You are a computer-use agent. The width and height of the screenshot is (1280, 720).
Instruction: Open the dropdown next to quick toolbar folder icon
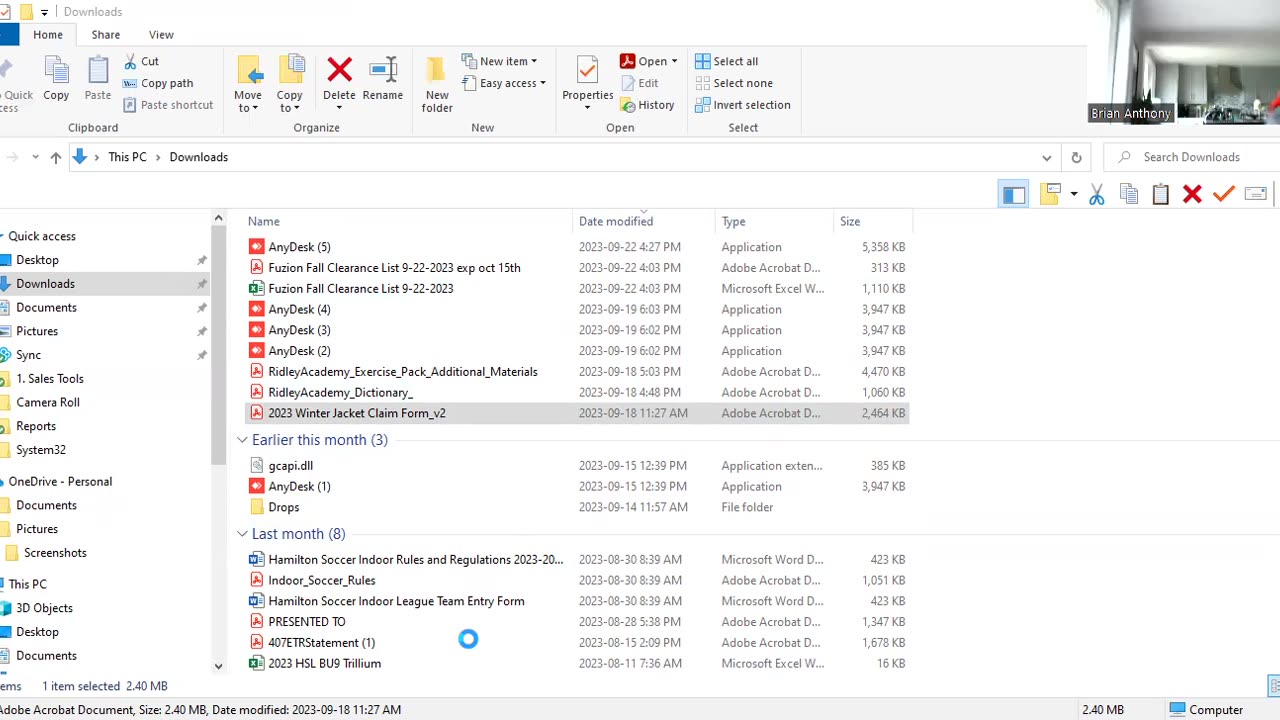point(1073,194)
